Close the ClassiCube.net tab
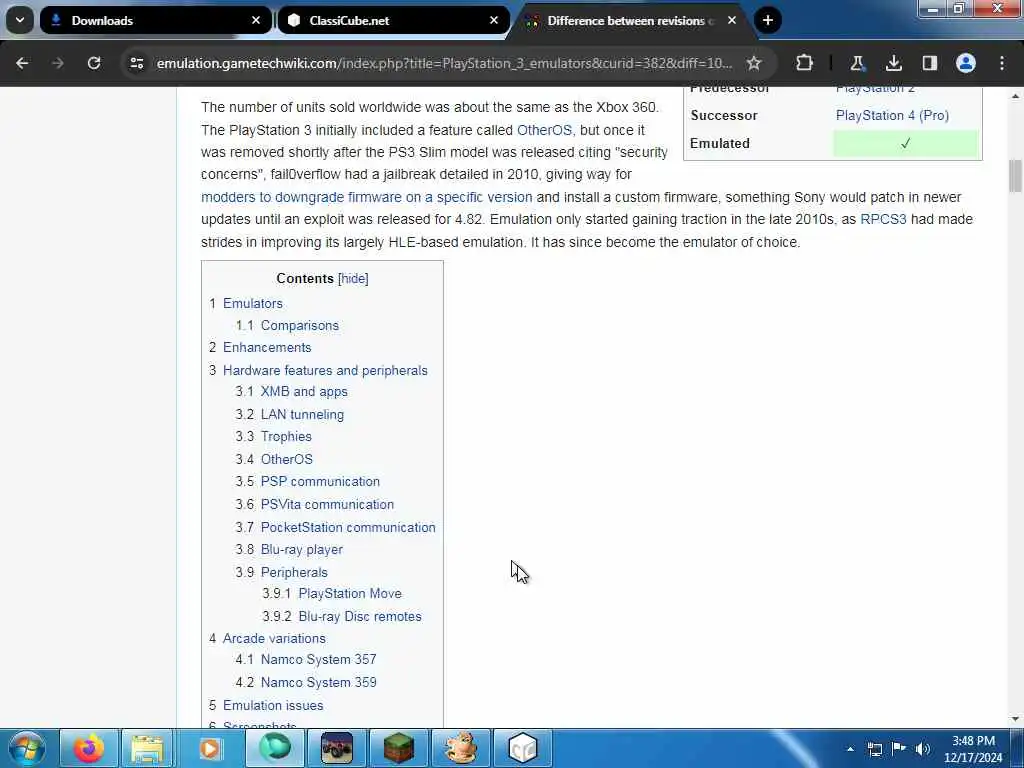This screenshot has height=768, width=1024. [494, 20]
